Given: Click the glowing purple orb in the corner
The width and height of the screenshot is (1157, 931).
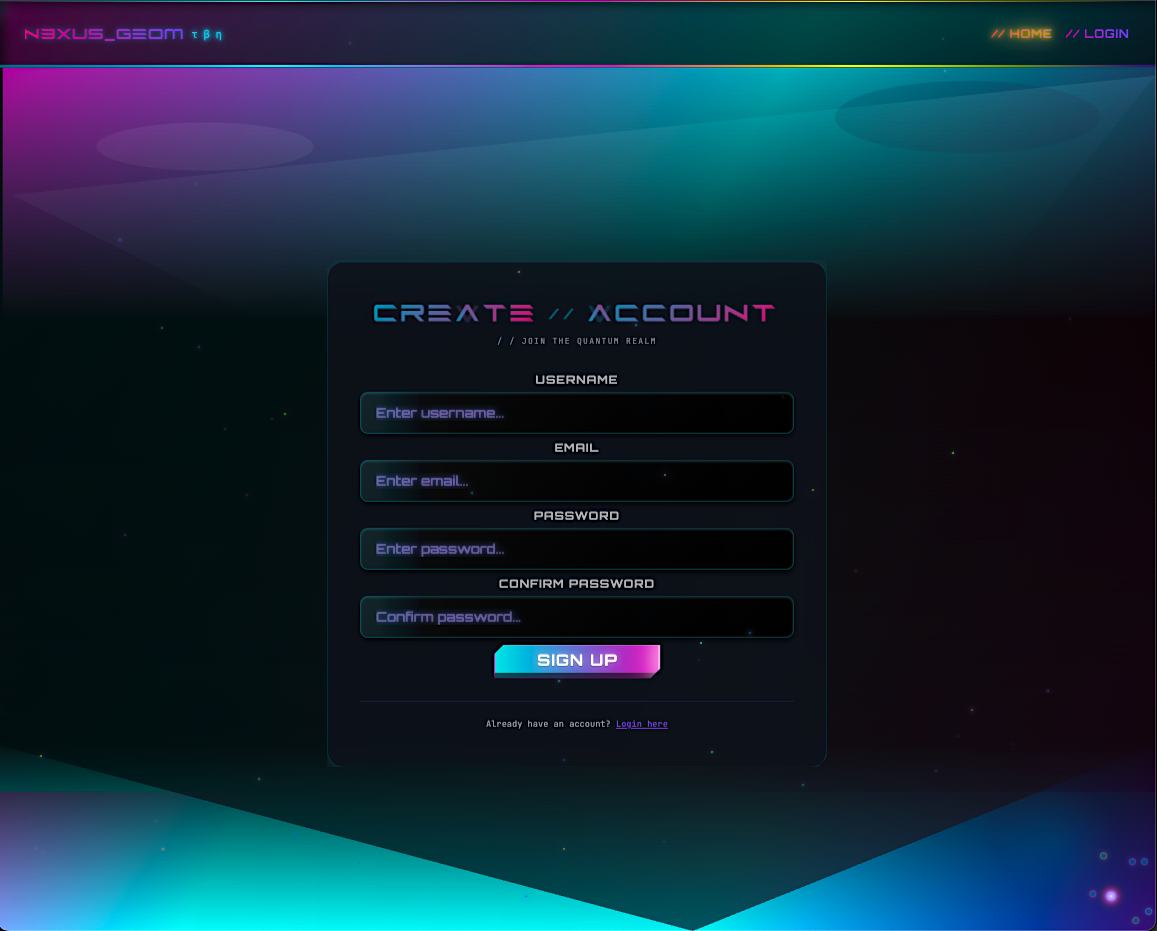Looking at the screenshot, I should 1110,896.
